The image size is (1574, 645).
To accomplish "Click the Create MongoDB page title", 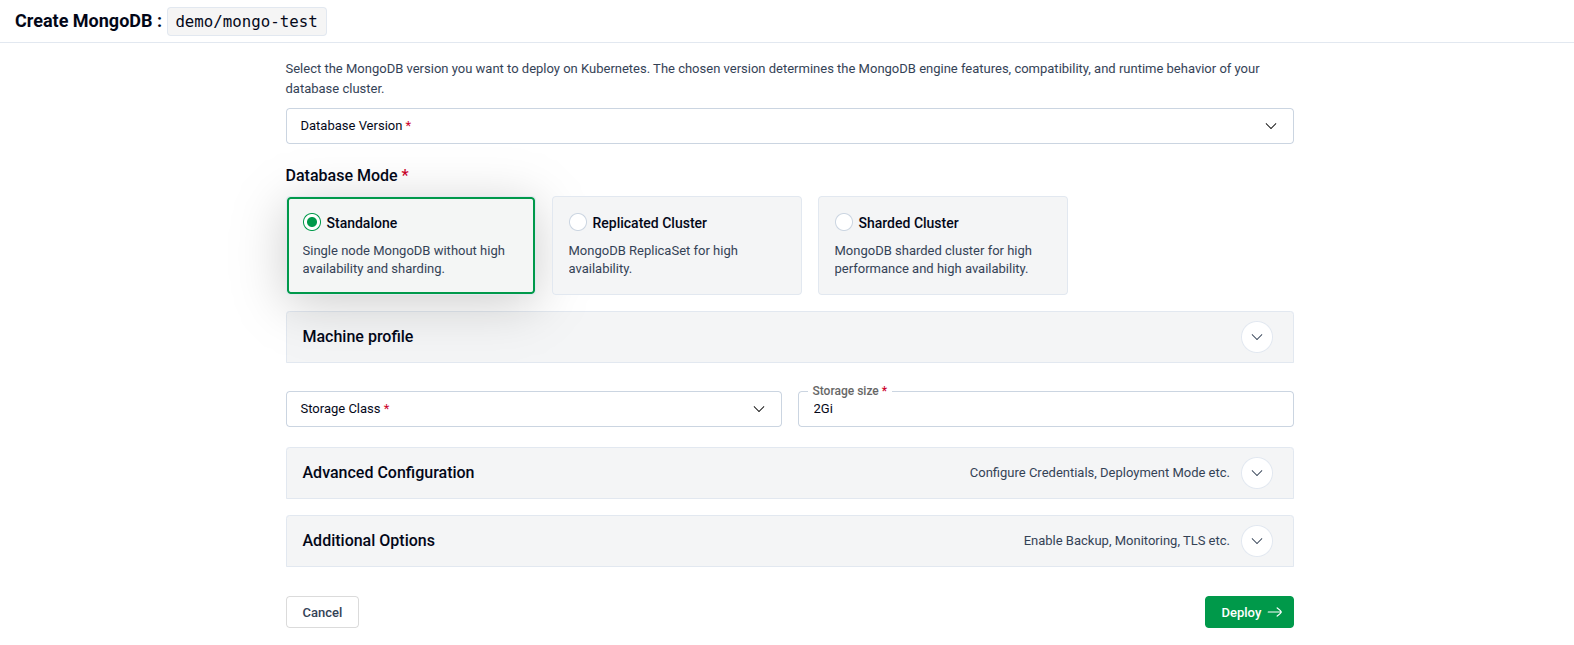I will (x=88, y=21).
